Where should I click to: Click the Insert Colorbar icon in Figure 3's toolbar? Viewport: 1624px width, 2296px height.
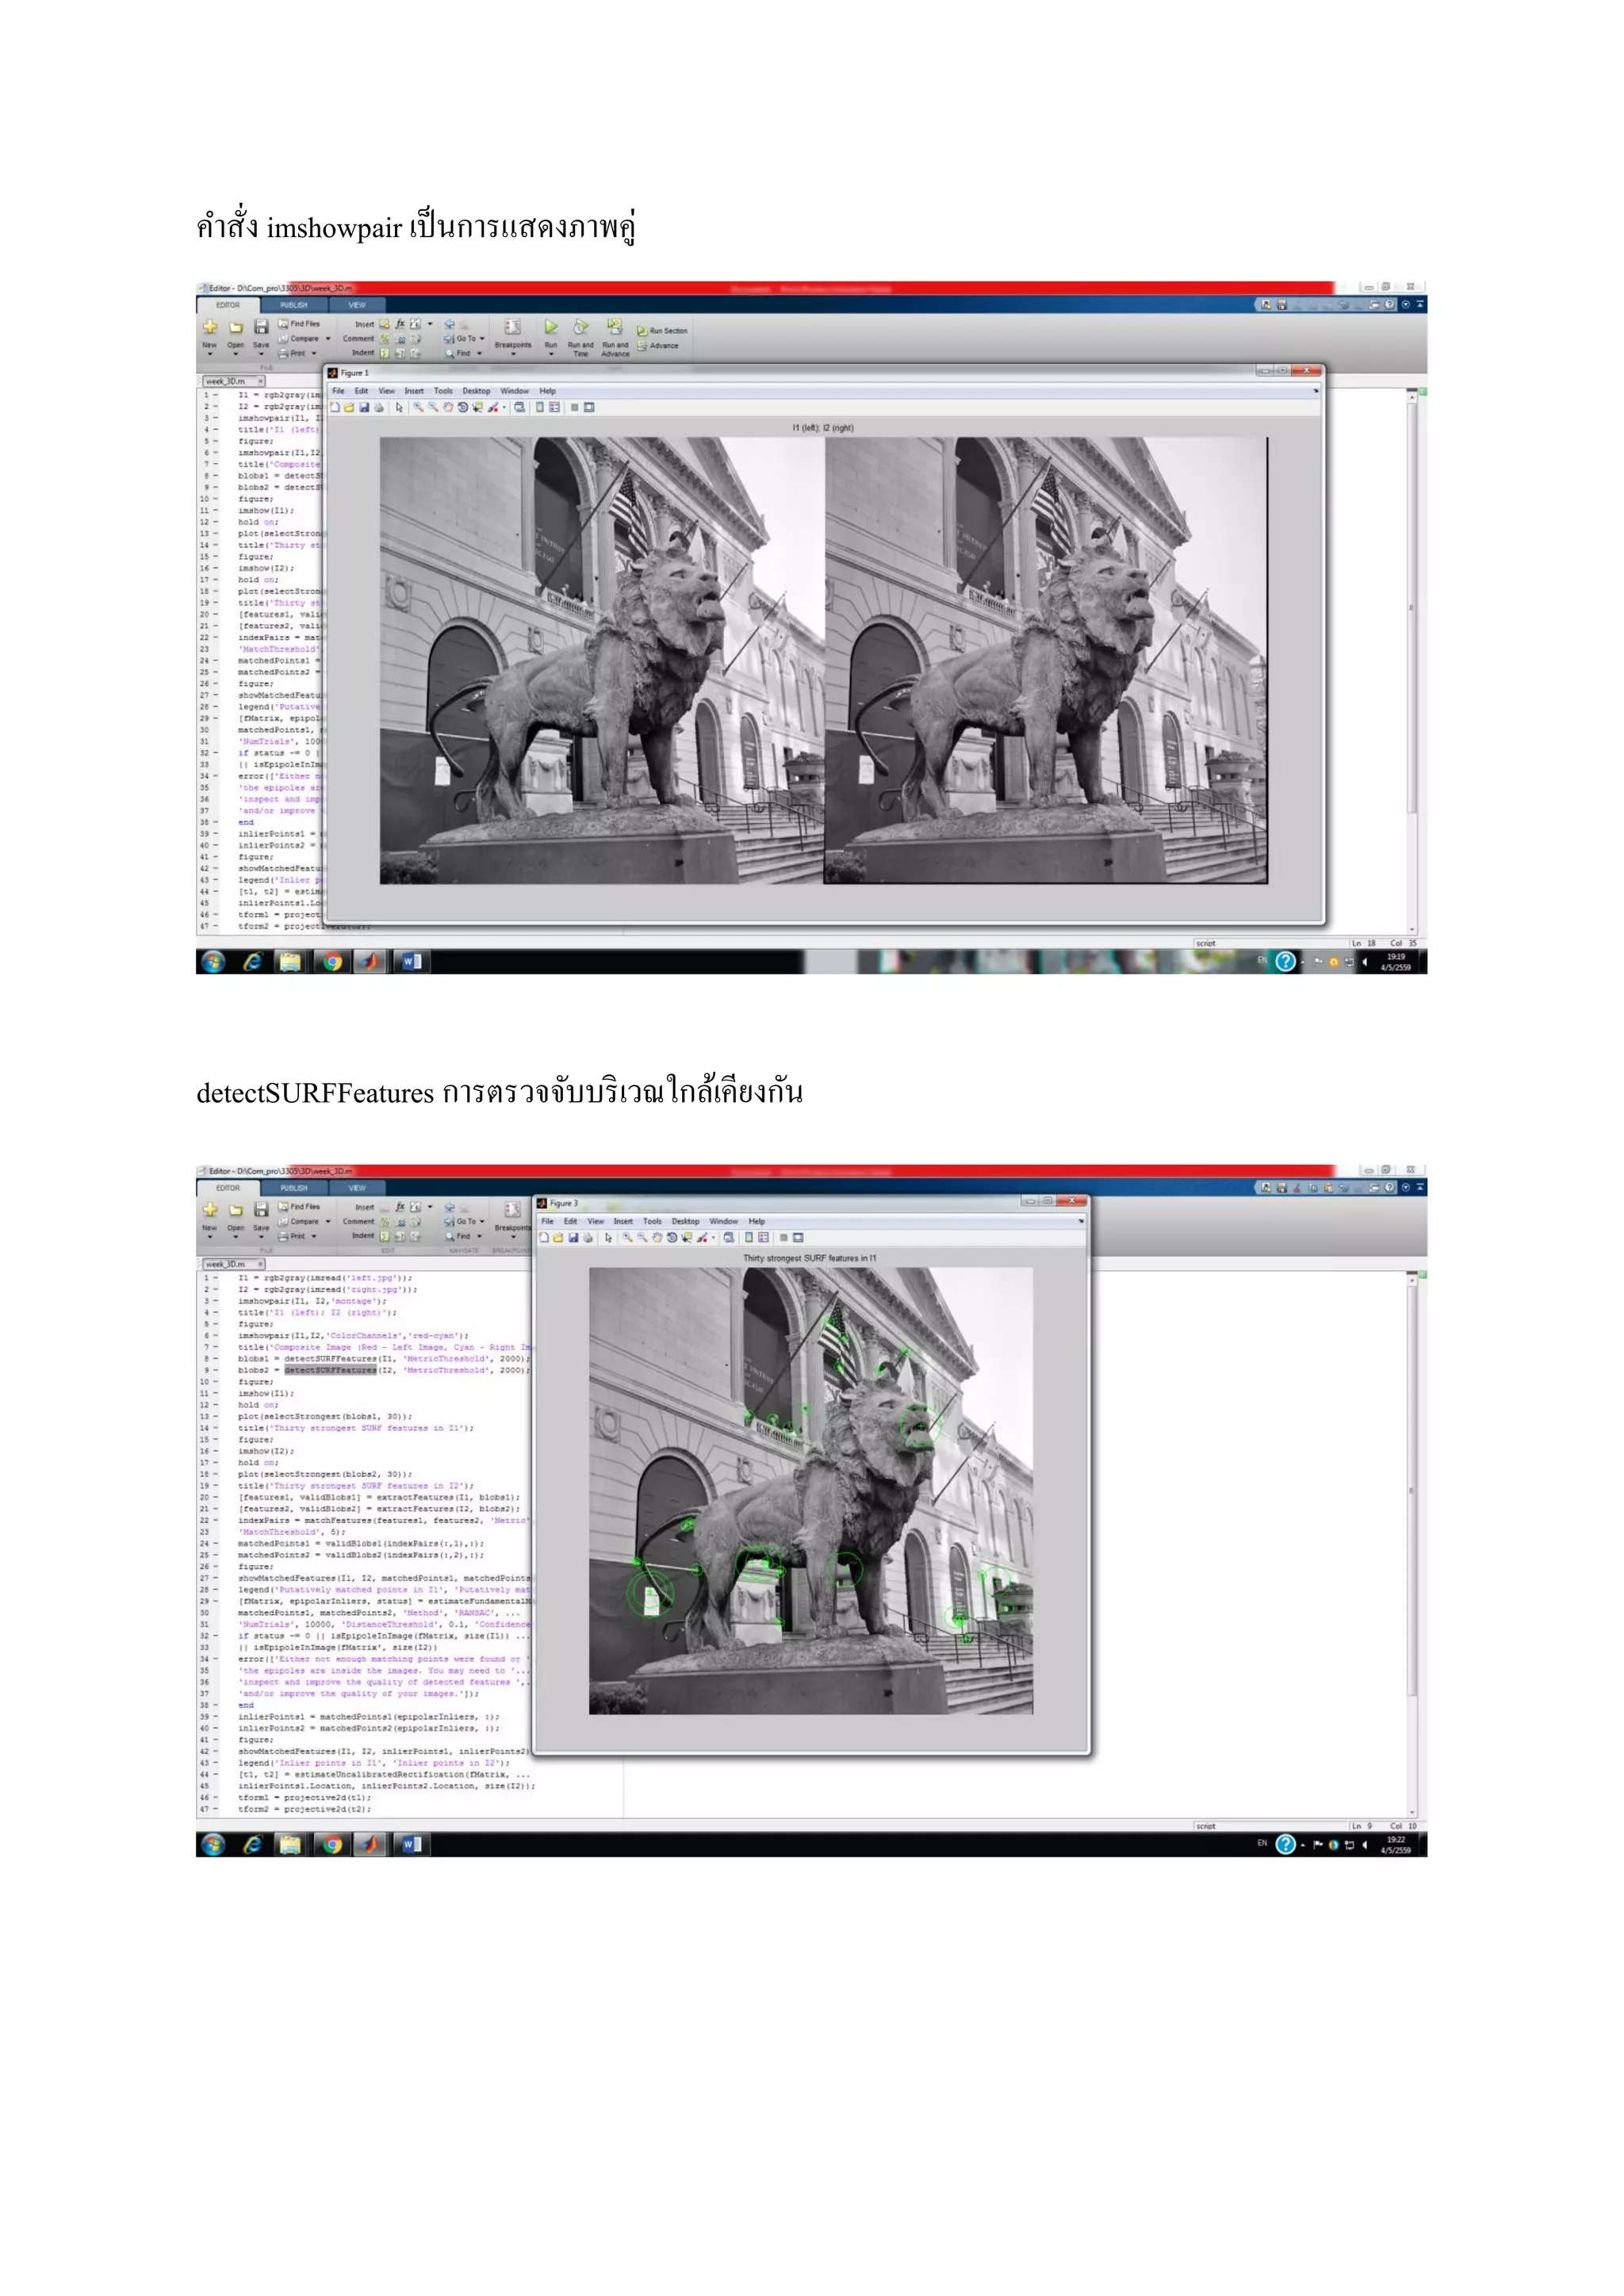[749, 1238]
